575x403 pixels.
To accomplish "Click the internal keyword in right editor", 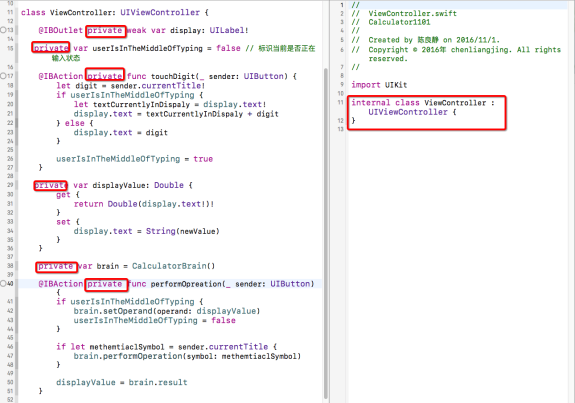I will coord(371,103).
